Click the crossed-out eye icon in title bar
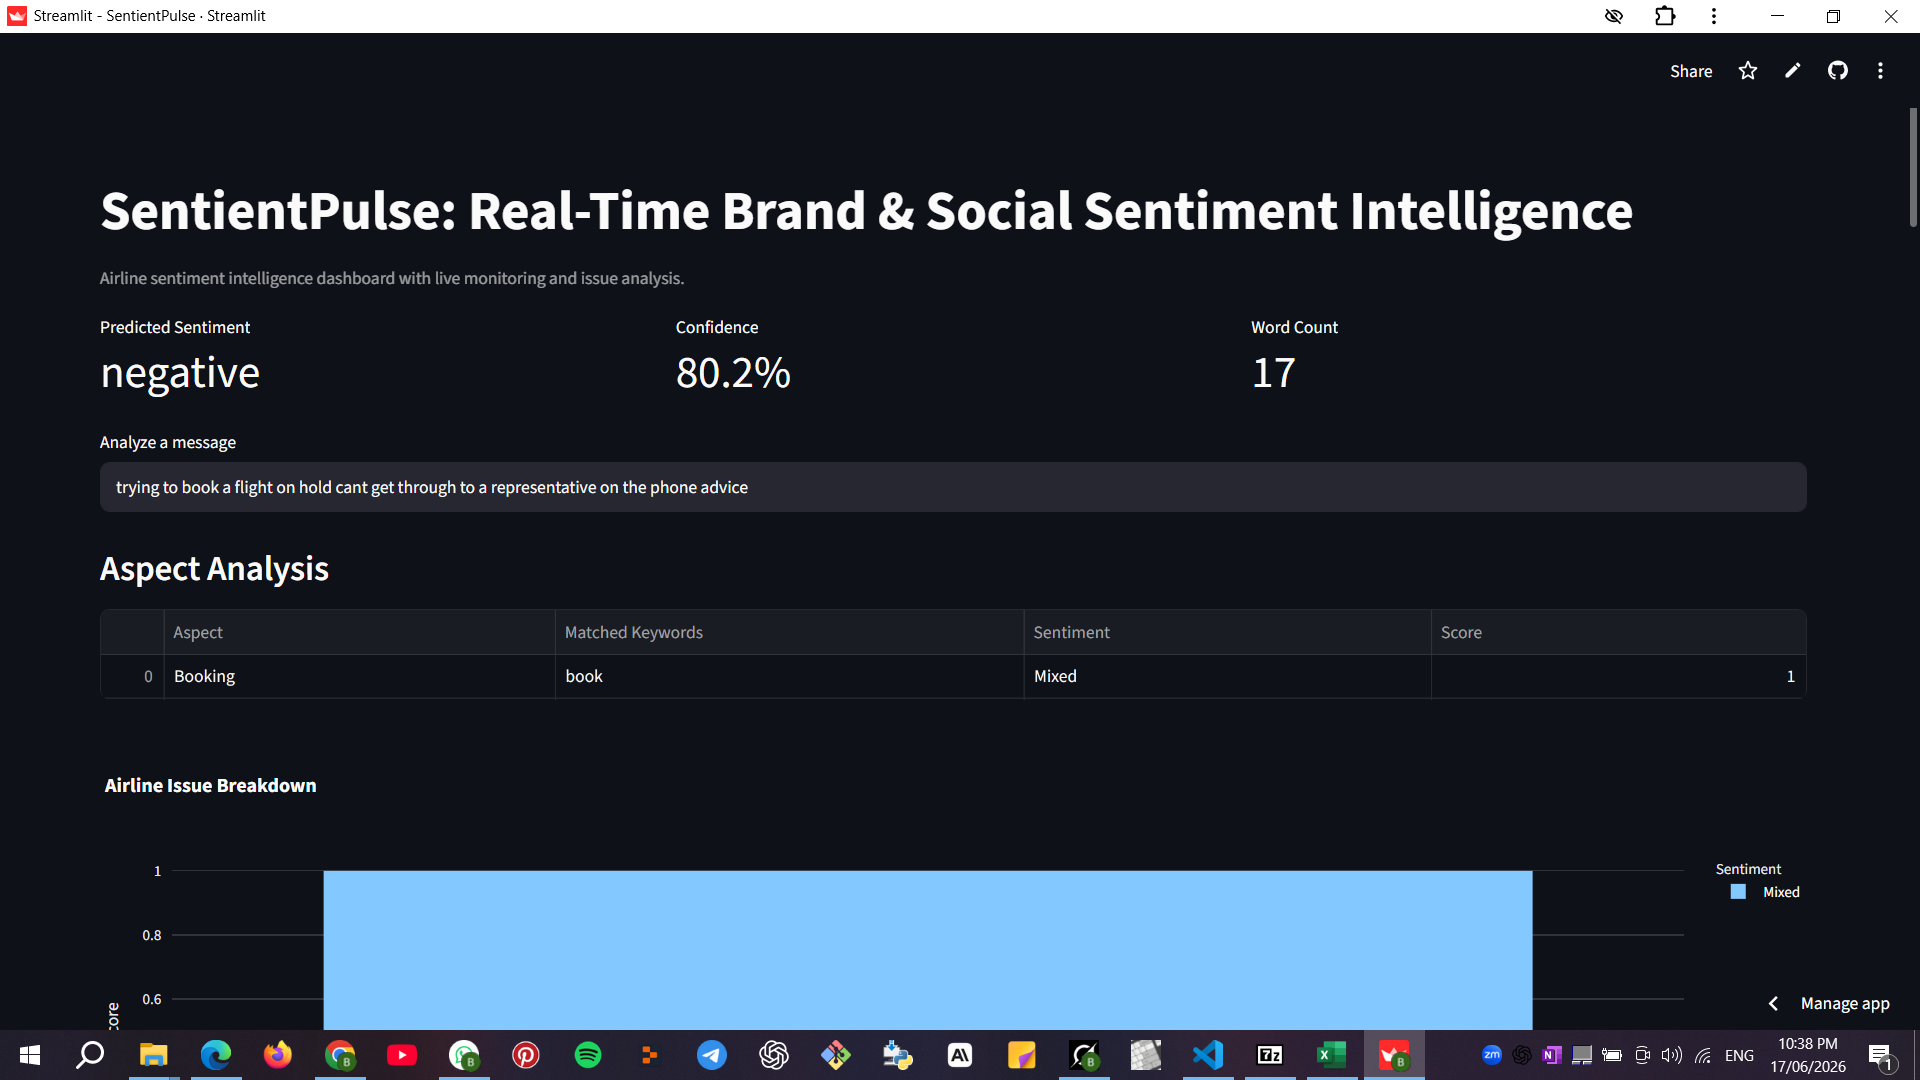The image size is (1920, 1080). [x=1614, y=16]
